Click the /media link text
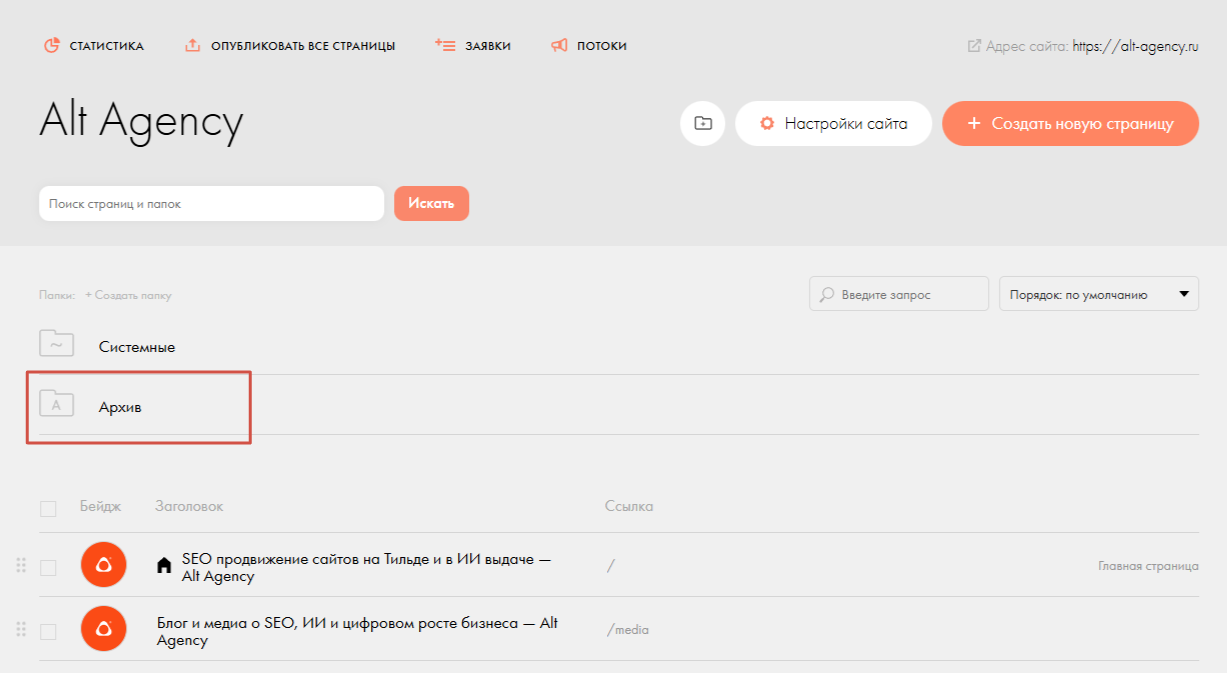1227x673 pixels. pos(628,630)
